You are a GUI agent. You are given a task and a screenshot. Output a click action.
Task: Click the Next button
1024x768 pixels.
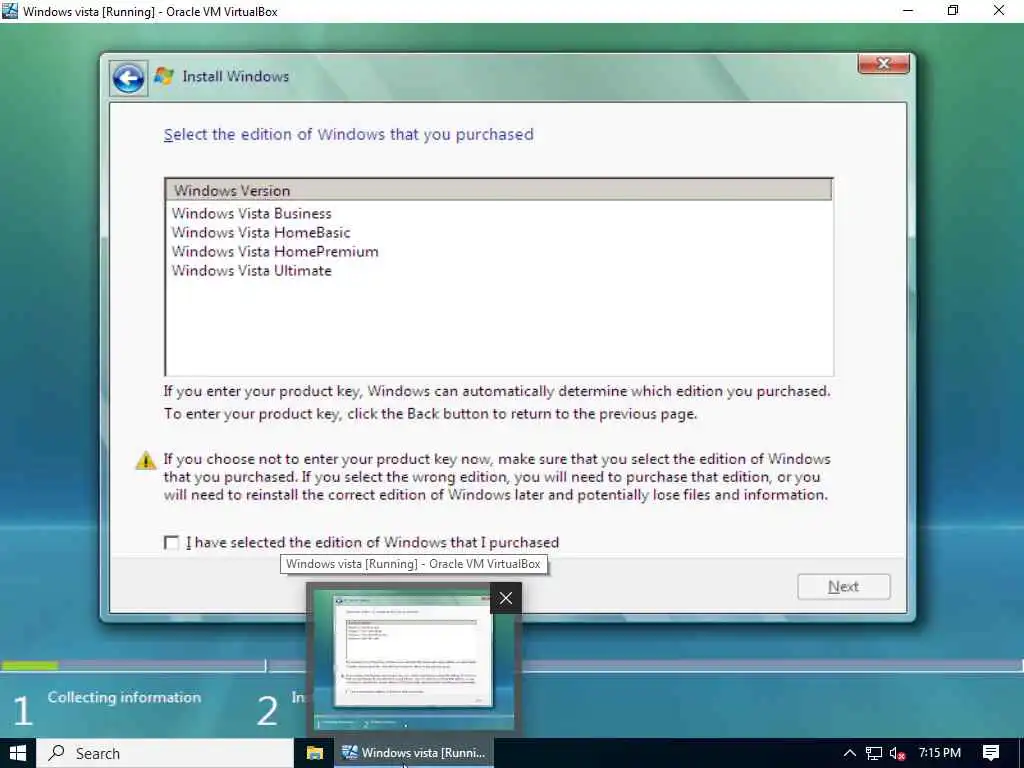(x=843, y=586)
